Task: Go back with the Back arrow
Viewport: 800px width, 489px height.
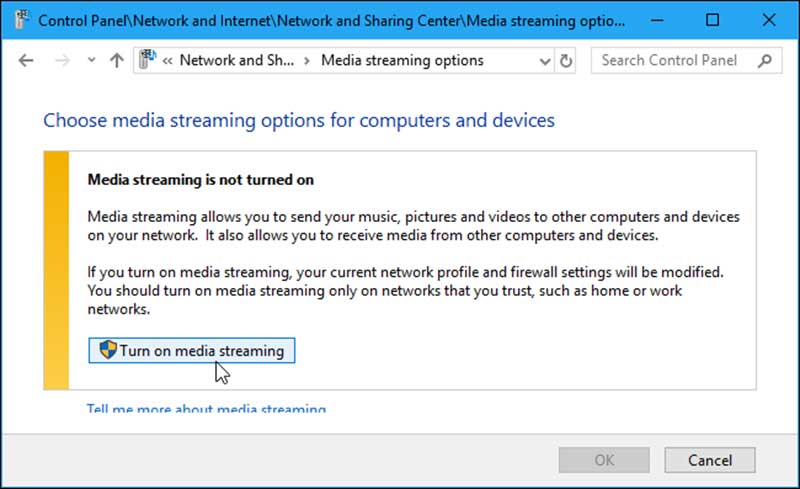Action: 26,61
